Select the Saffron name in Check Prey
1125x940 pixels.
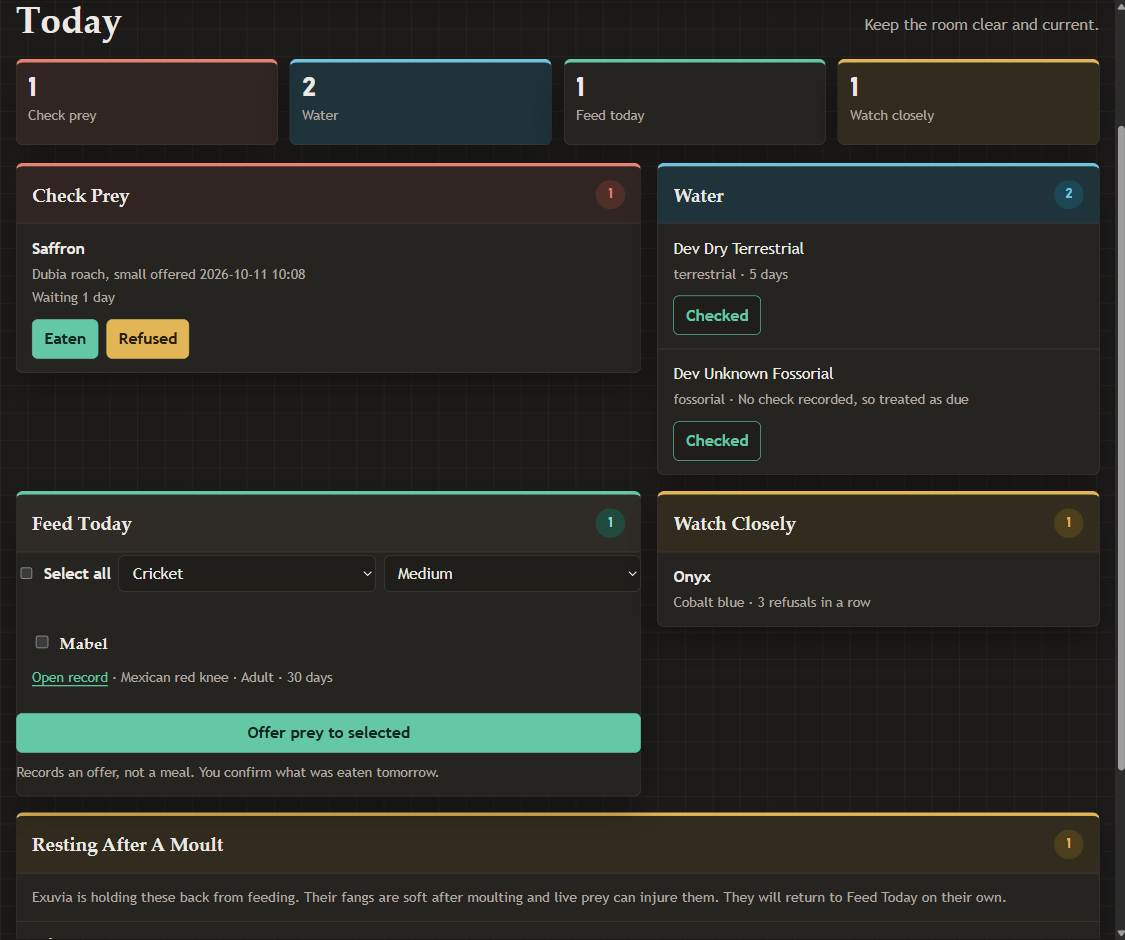coord(58,249)
